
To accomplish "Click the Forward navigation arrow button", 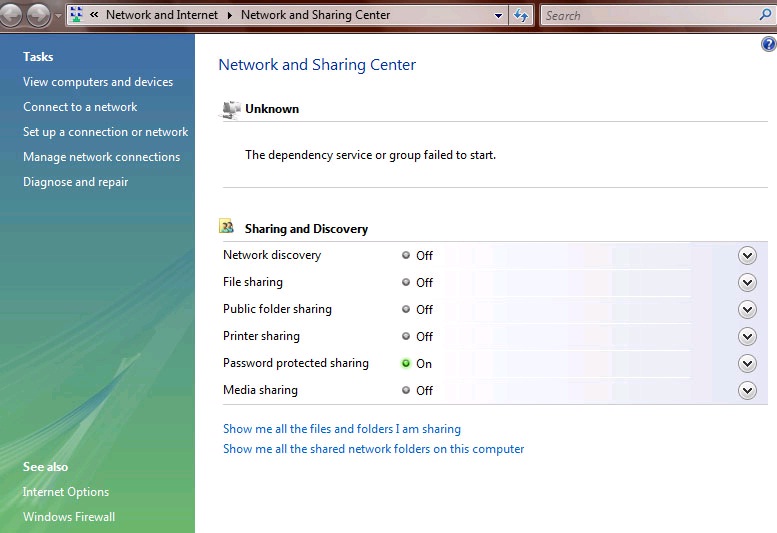I will (38, 15).
